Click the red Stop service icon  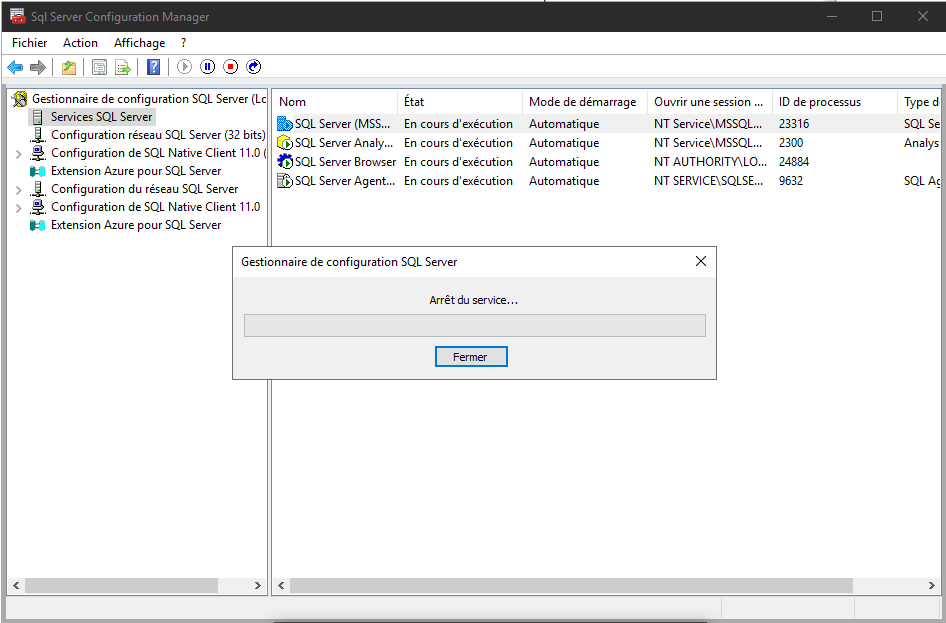[230, 67]
